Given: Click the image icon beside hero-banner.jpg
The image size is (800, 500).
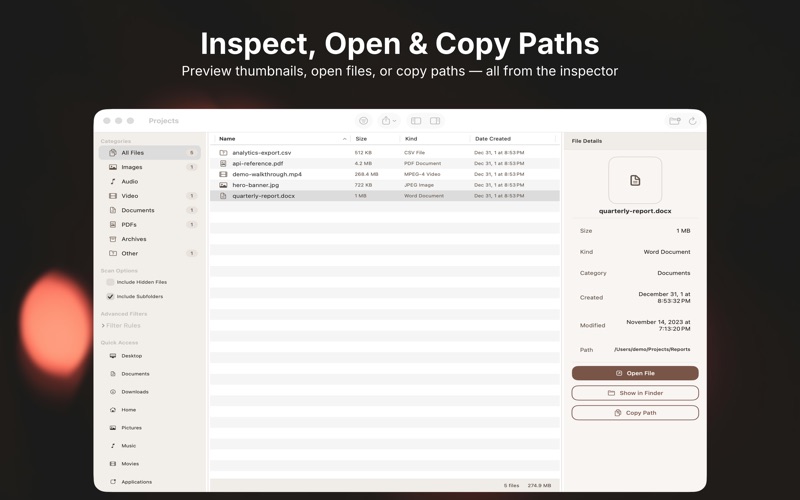Looking at the screenshot, I should (223, 185).
